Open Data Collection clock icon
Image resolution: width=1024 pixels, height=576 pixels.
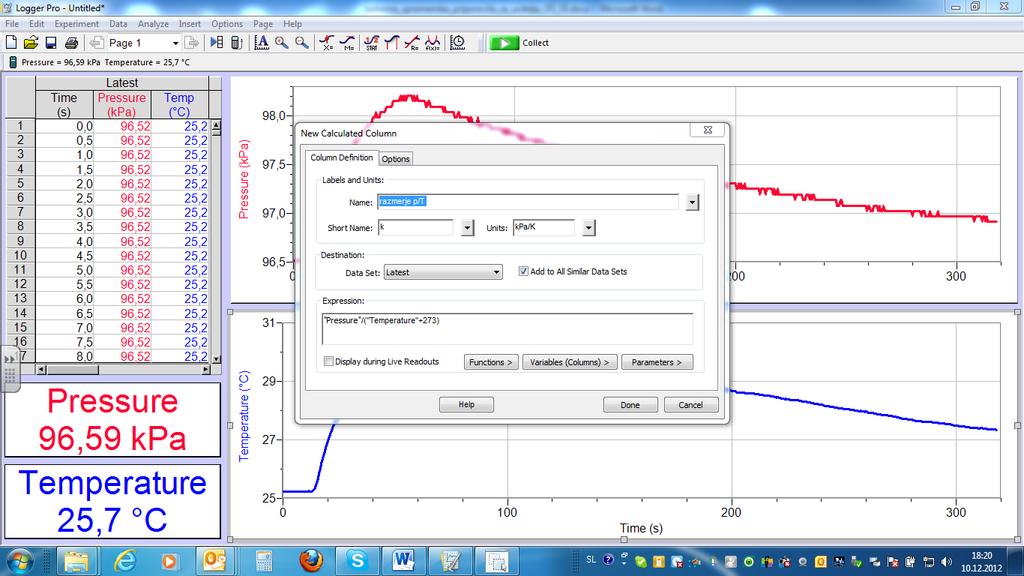(458, 42)
